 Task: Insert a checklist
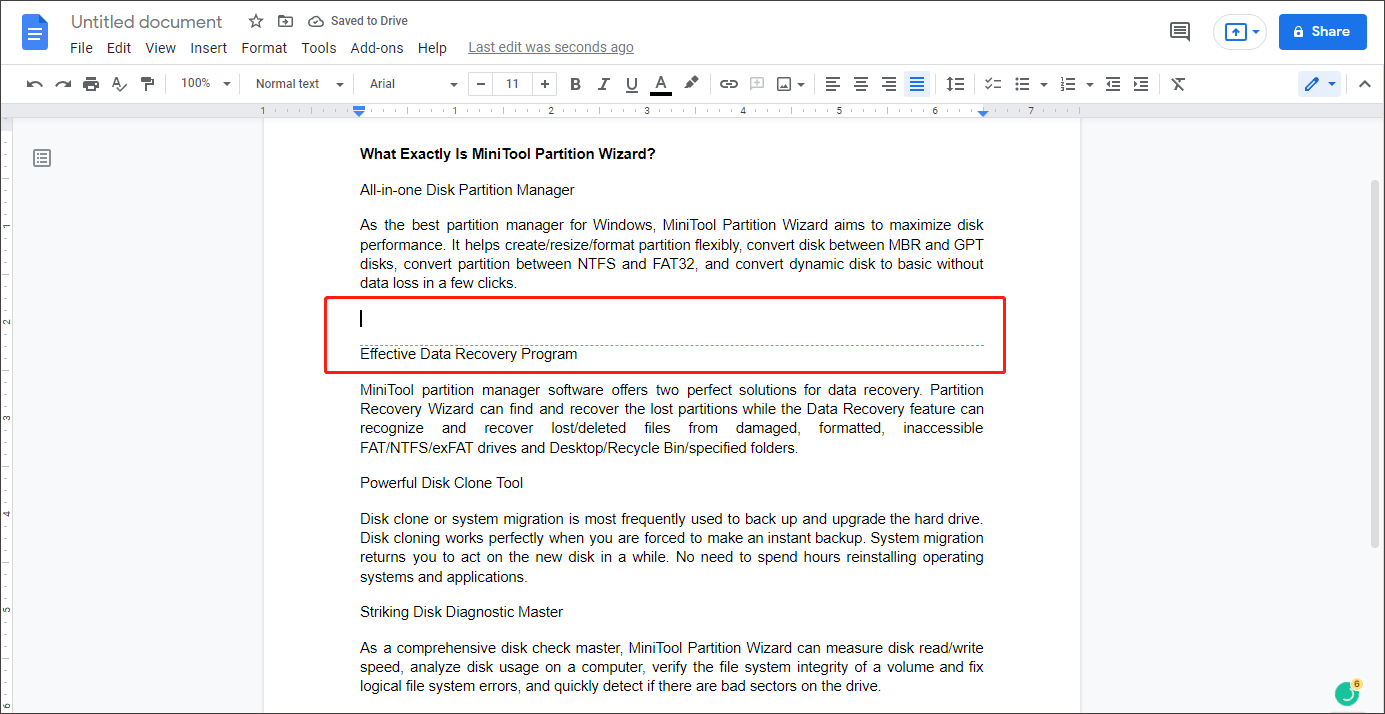point(993,84)
